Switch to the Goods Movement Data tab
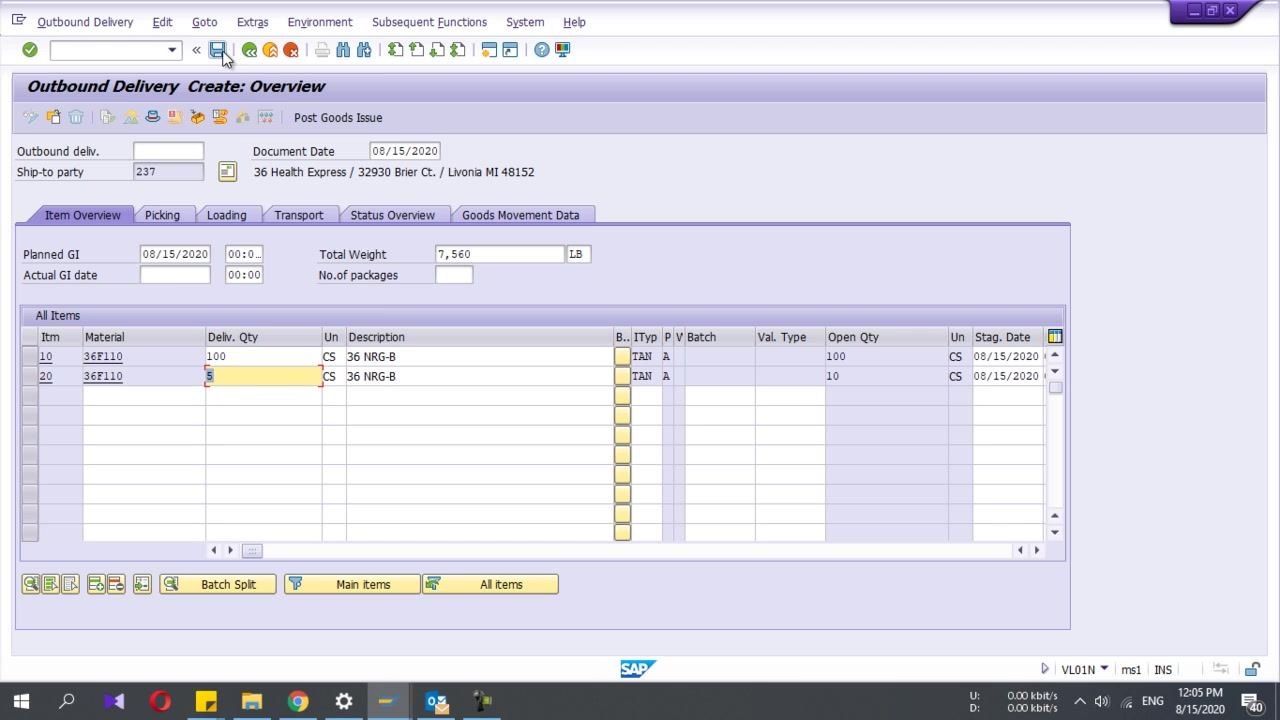1280x720 pixels. coord(520,215)
